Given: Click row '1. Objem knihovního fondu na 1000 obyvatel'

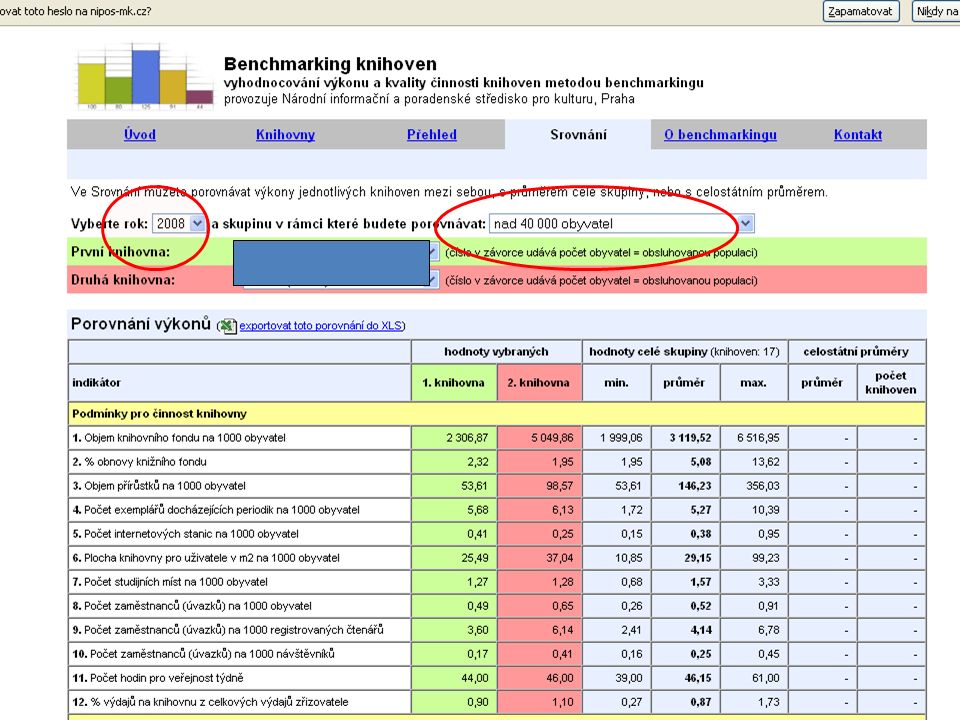Looking at the screenshot, I should (x=497, y=438).
